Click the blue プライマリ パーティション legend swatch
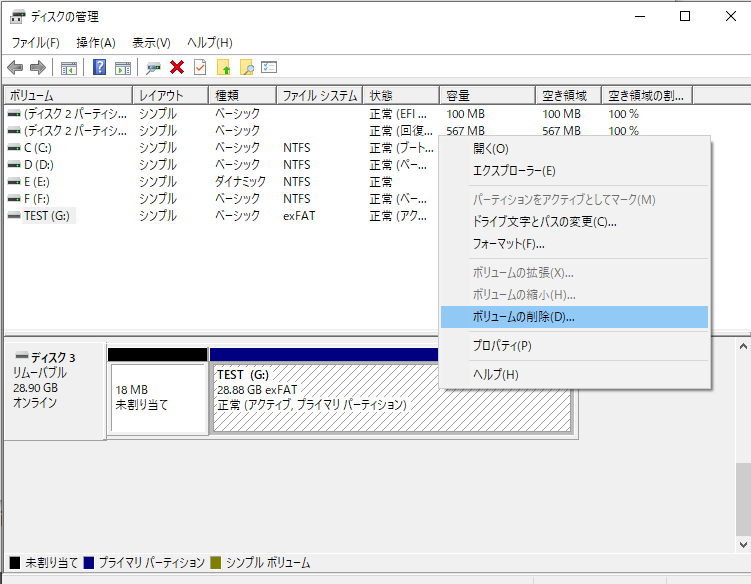The image size is (751, 584). pyautogui.click(x=89, y=562)
